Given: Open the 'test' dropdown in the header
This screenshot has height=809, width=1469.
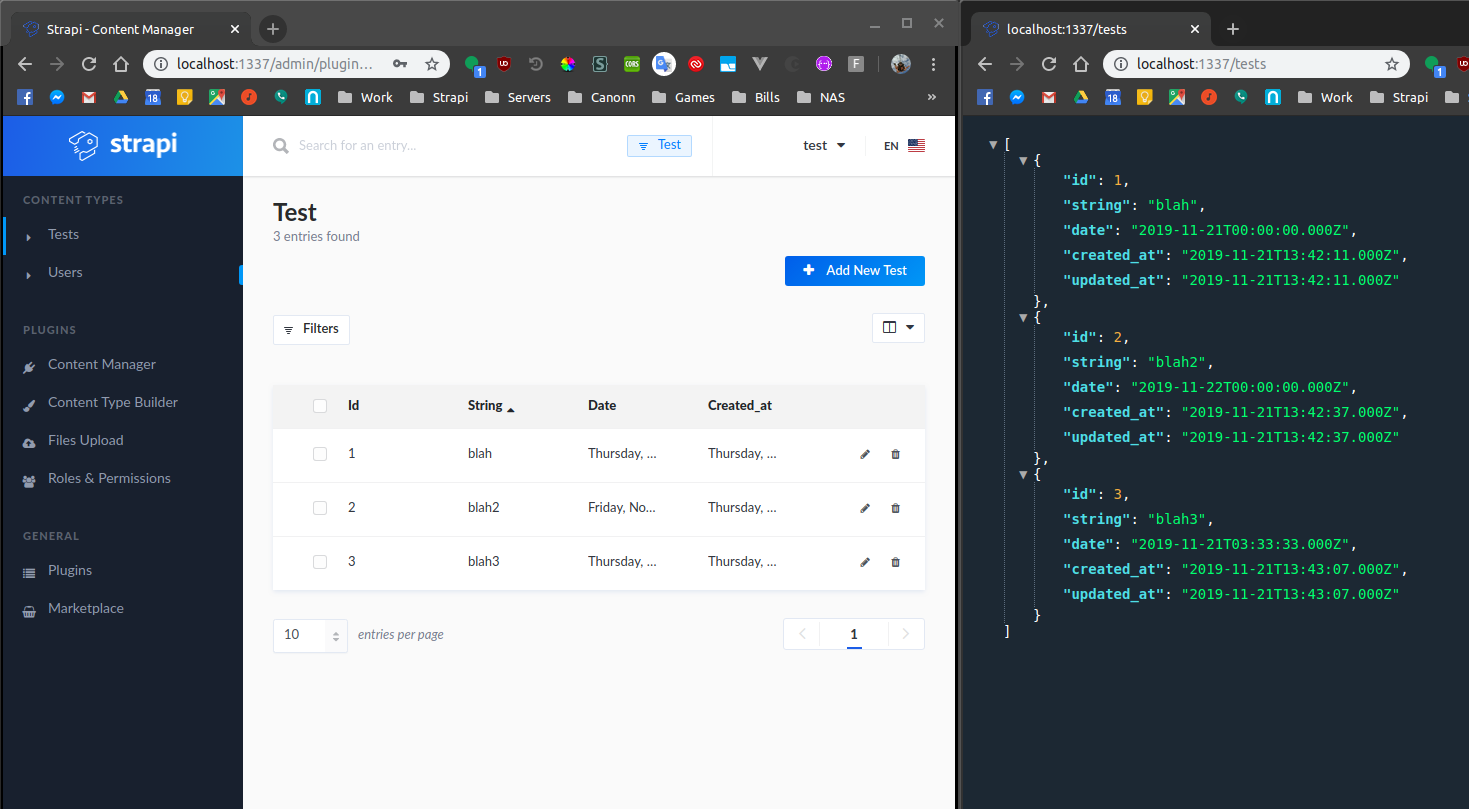Looking at the screenshot, I should [x=823, y=145].
